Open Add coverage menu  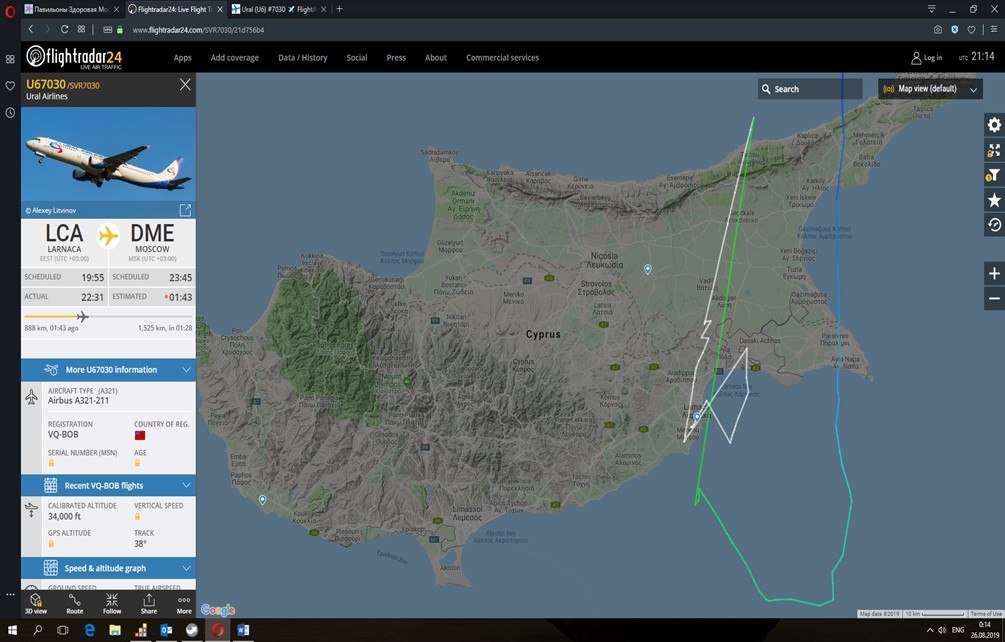pos(235,58)
